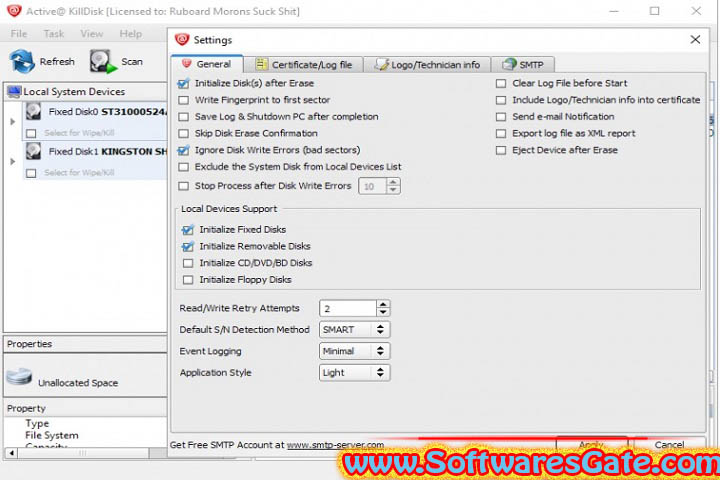Open the Help menu
The width and height of the screenshot is (720, 480).
(130, 34)
